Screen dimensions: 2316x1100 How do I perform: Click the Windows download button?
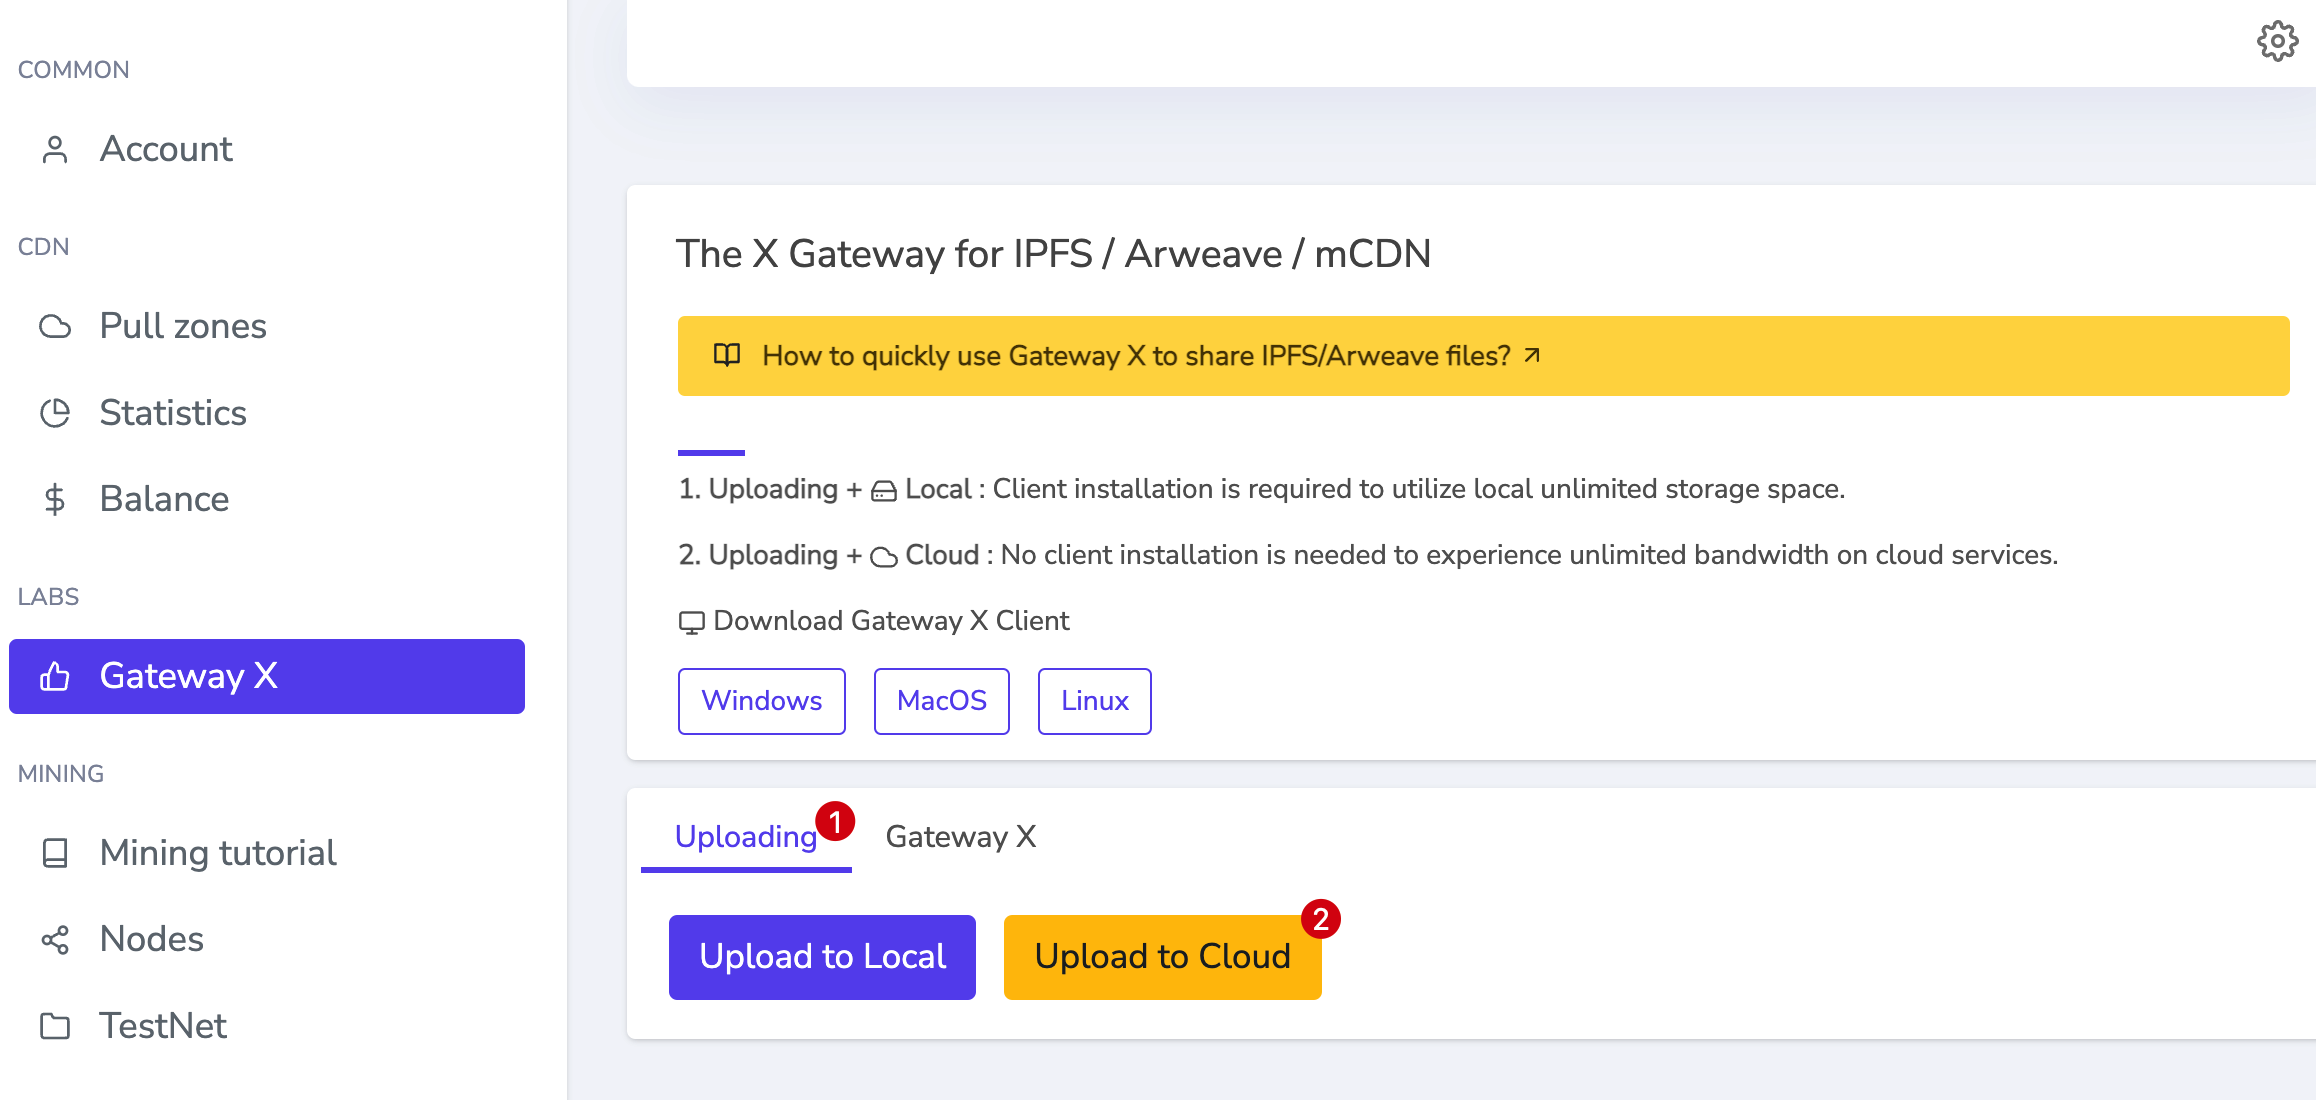[762, 700]
